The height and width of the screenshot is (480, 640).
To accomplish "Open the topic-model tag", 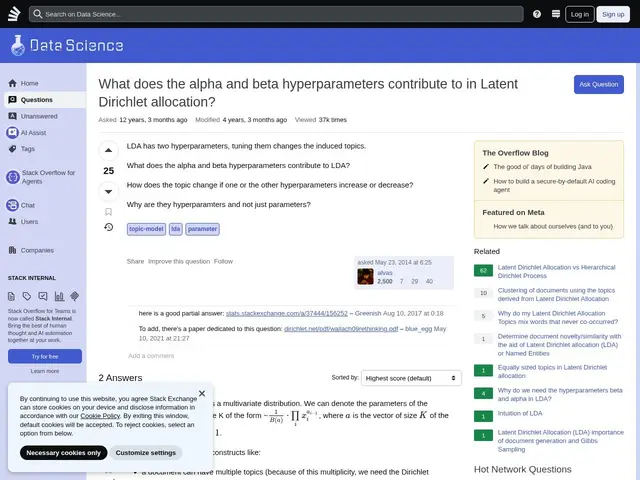I will pos(146,229).
